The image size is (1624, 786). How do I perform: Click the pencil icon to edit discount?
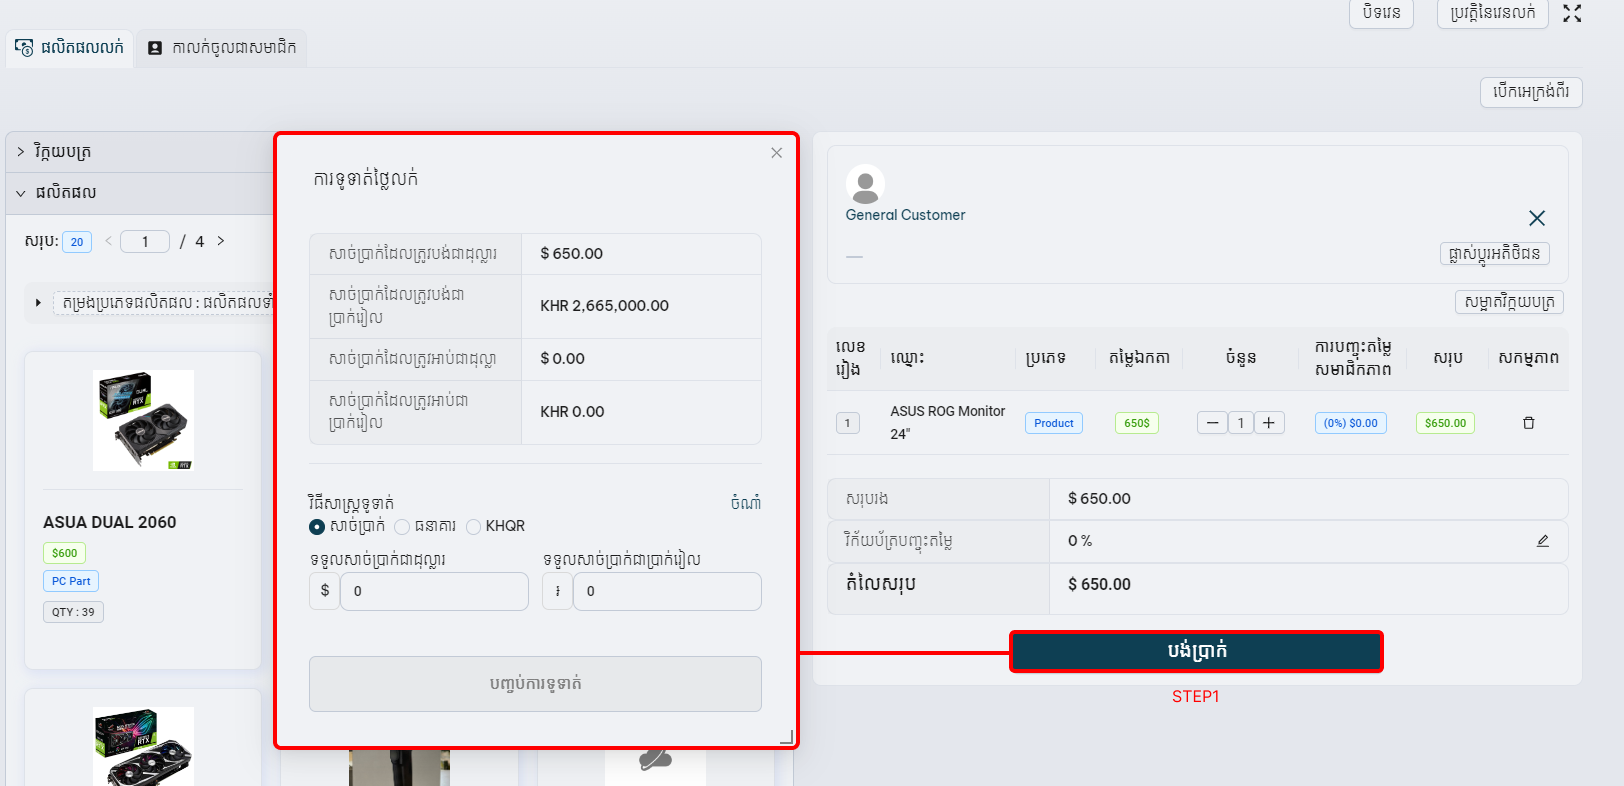tap(1542, 541)
